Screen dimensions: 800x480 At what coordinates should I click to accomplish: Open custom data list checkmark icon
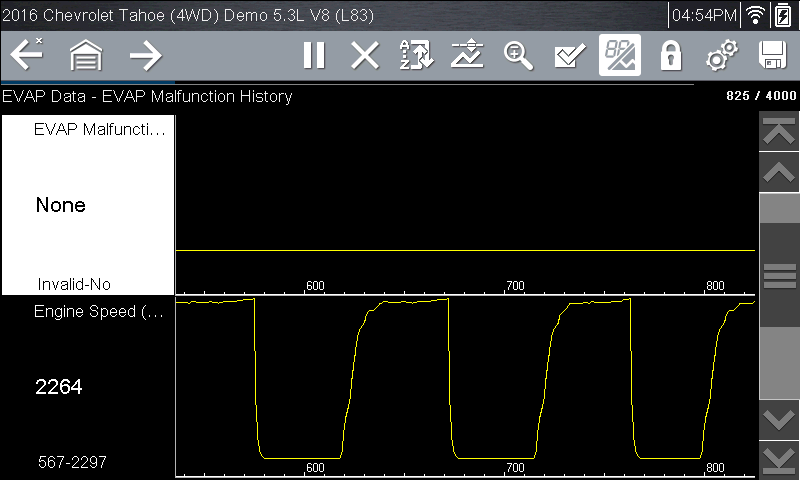pyautogui.click(x=569, y=56)
